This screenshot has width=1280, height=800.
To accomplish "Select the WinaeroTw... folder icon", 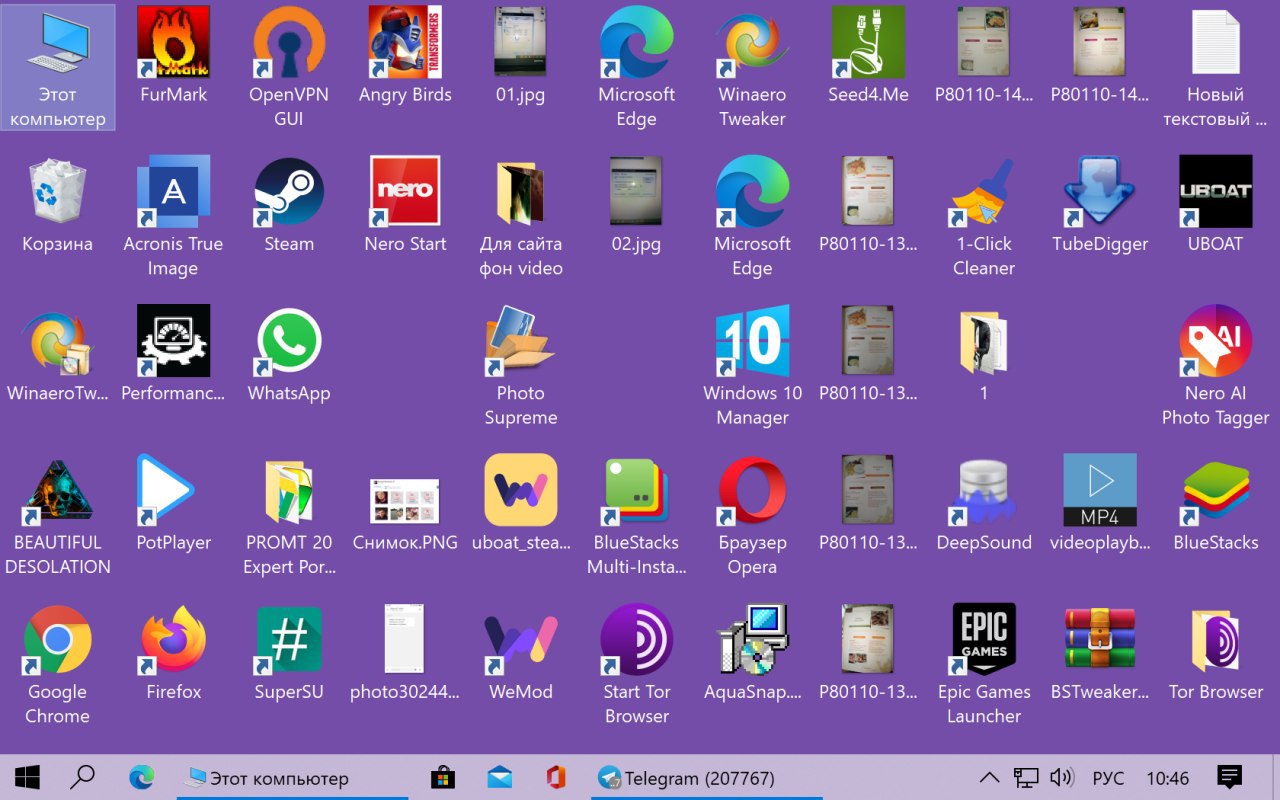I will [57, 342].
